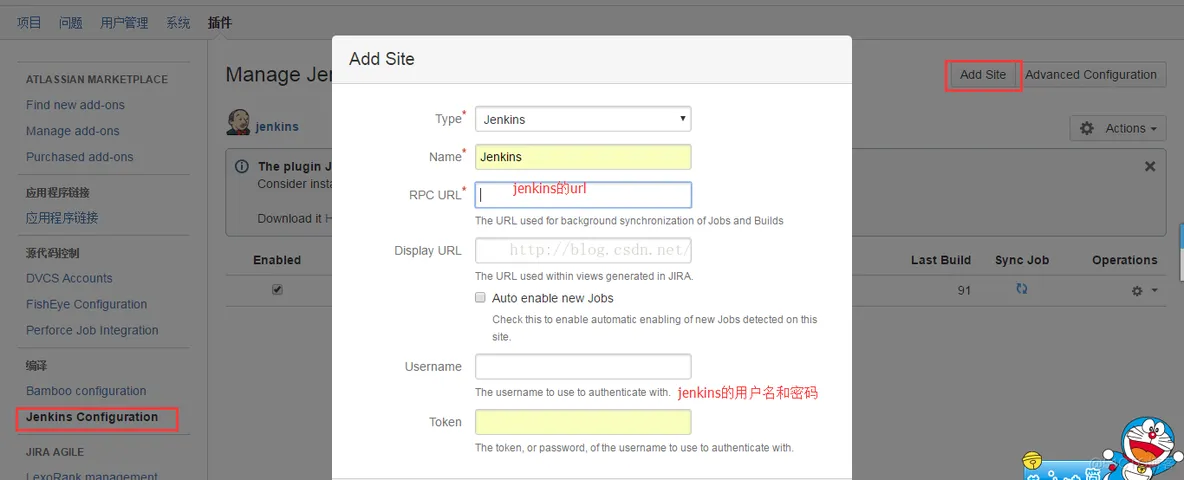Click the Display URL input field
1184x480 pixels.
(x=583, y=251)
